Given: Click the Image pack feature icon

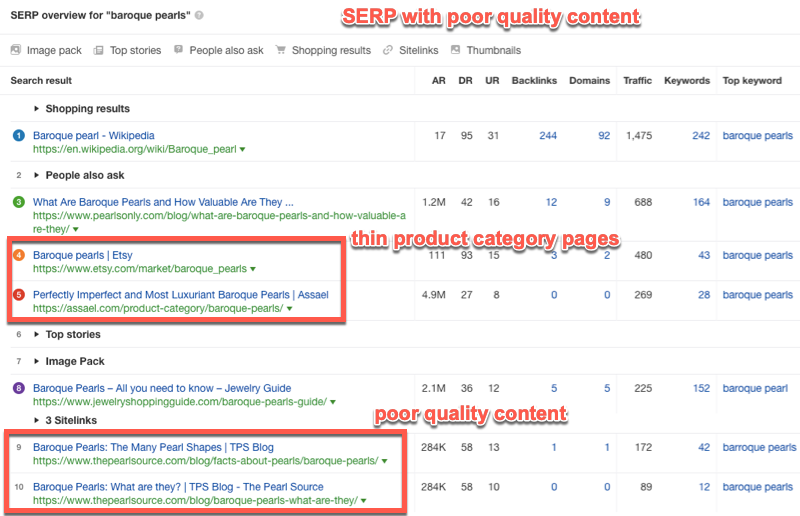Looking at the screenshot, I should pos(15,50).
